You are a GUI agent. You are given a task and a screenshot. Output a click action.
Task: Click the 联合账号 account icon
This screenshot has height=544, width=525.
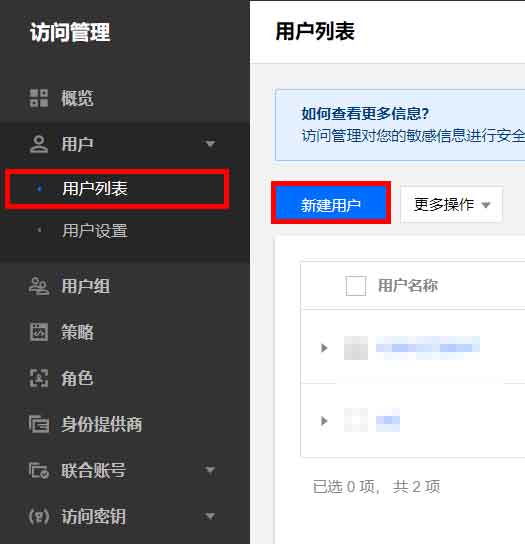tap(39, 470)
